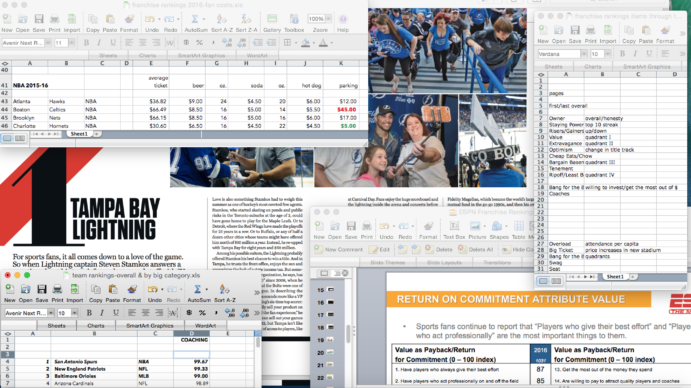
Task: Toggle Bold in the team rankings-overall workbook
Action: point(89,313)
